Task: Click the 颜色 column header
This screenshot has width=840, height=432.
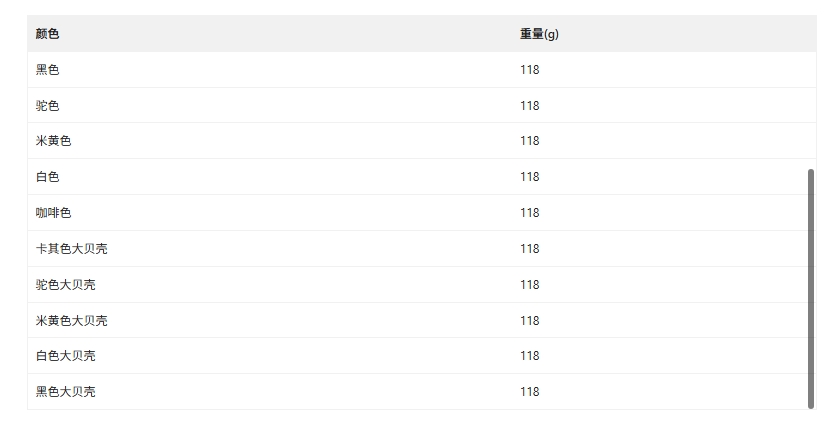Action: click(x=47, y=34)
